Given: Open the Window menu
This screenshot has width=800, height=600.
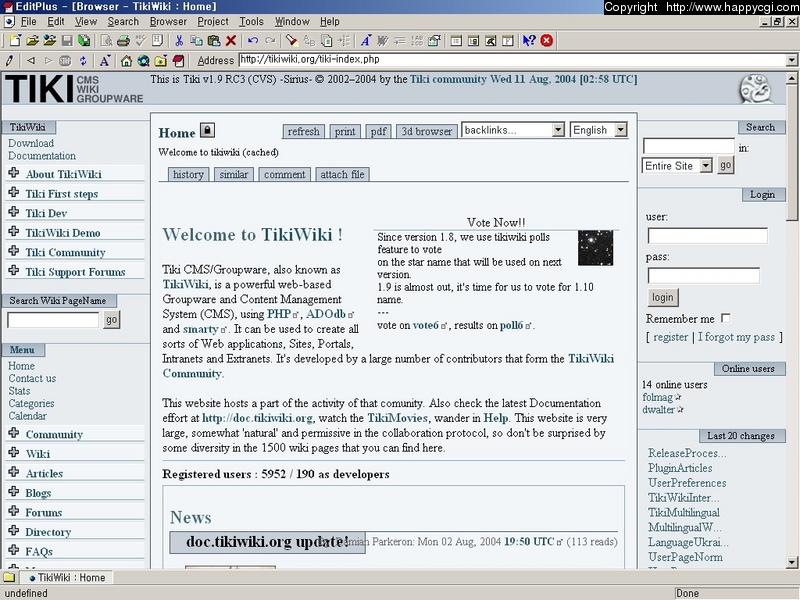Looking at the screenshot, I should point(292,21).
